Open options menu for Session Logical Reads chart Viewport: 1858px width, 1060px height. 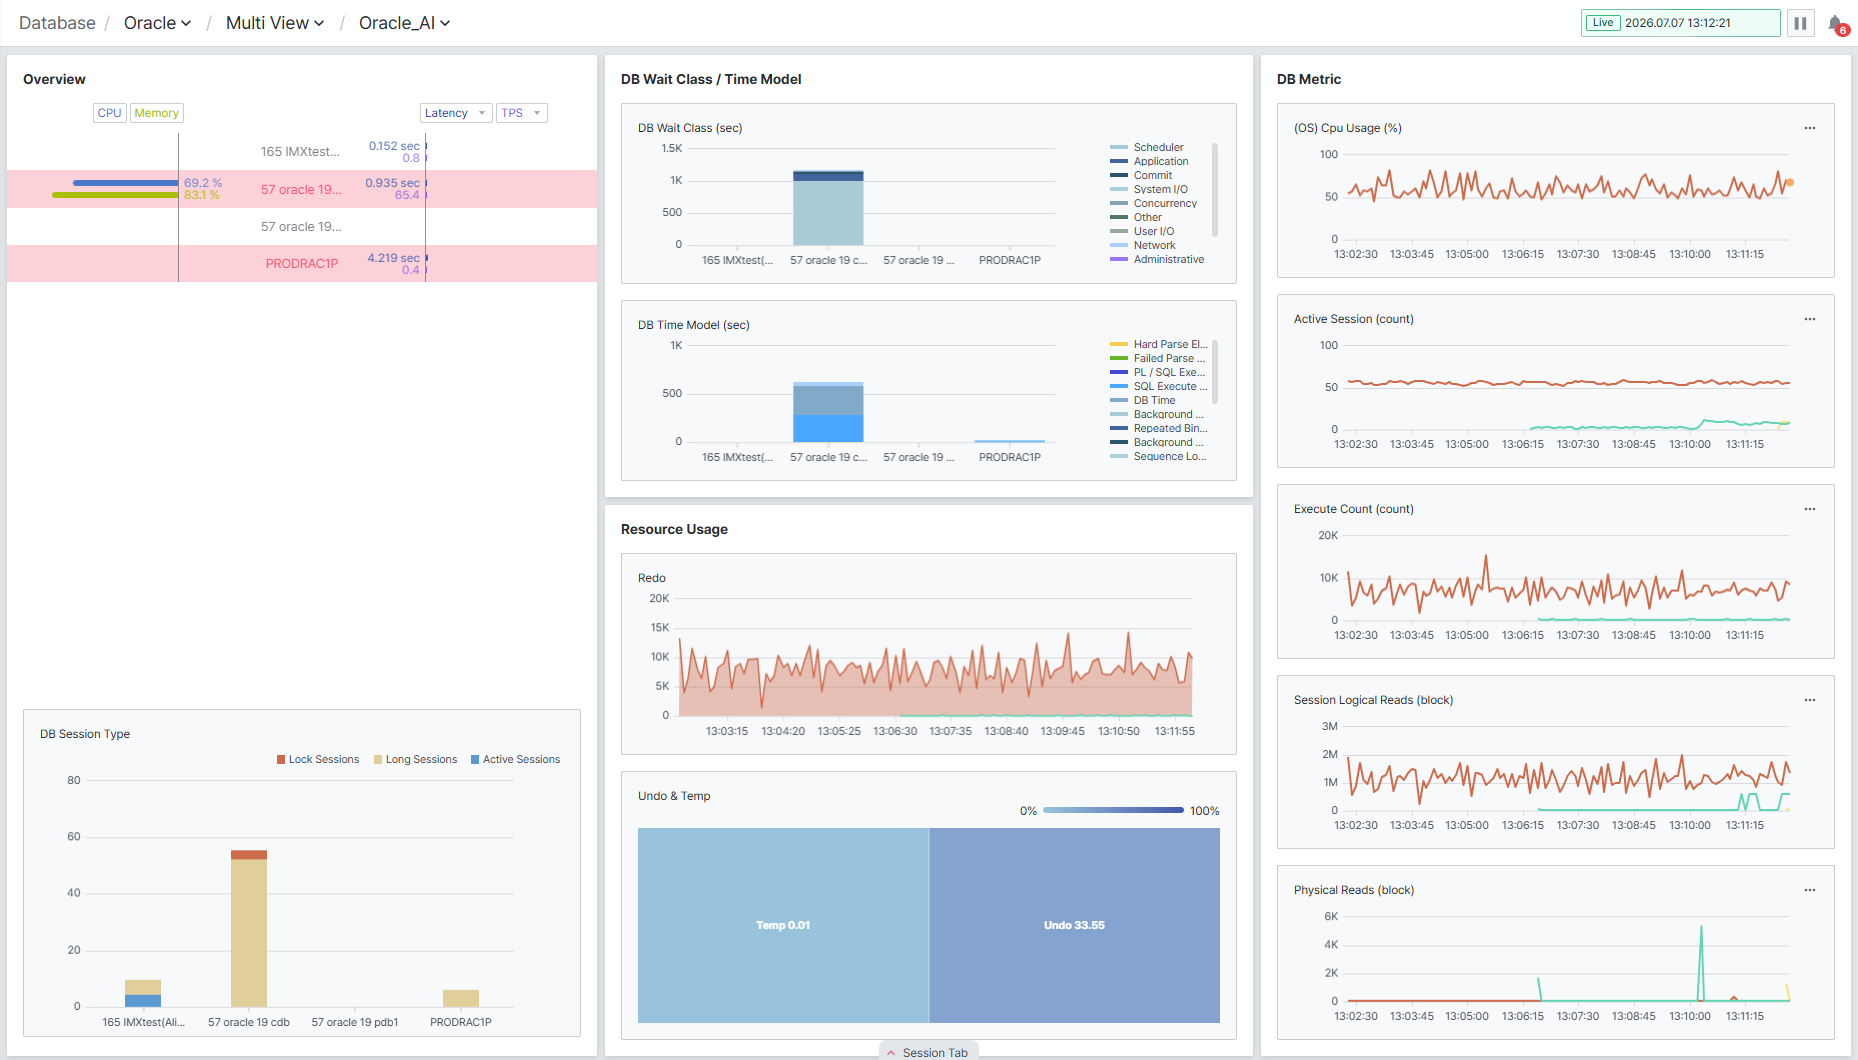point(1809,700)
